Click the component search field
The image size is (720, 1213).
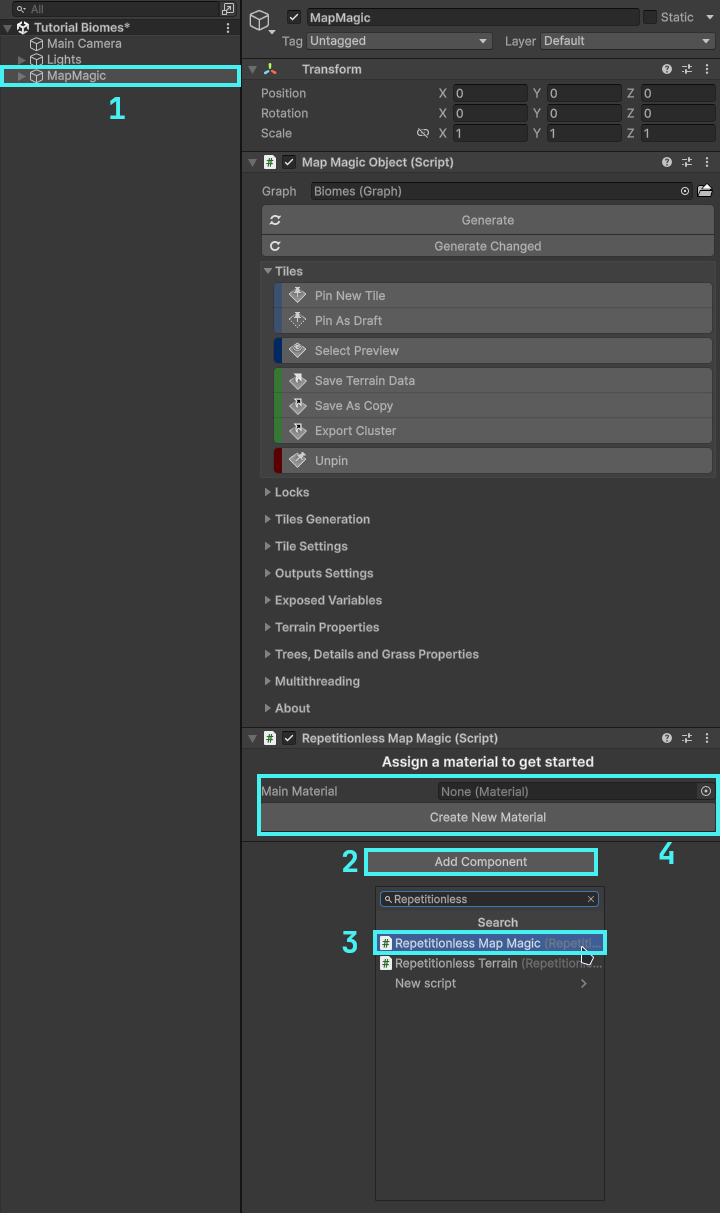click(x=489, y=899)
